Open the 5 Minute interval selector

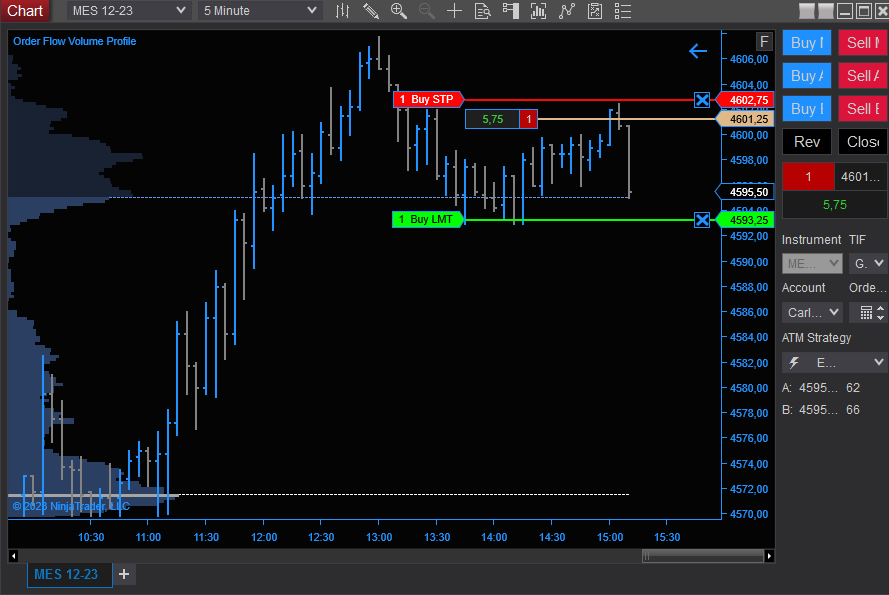click(x=260, y=11)
